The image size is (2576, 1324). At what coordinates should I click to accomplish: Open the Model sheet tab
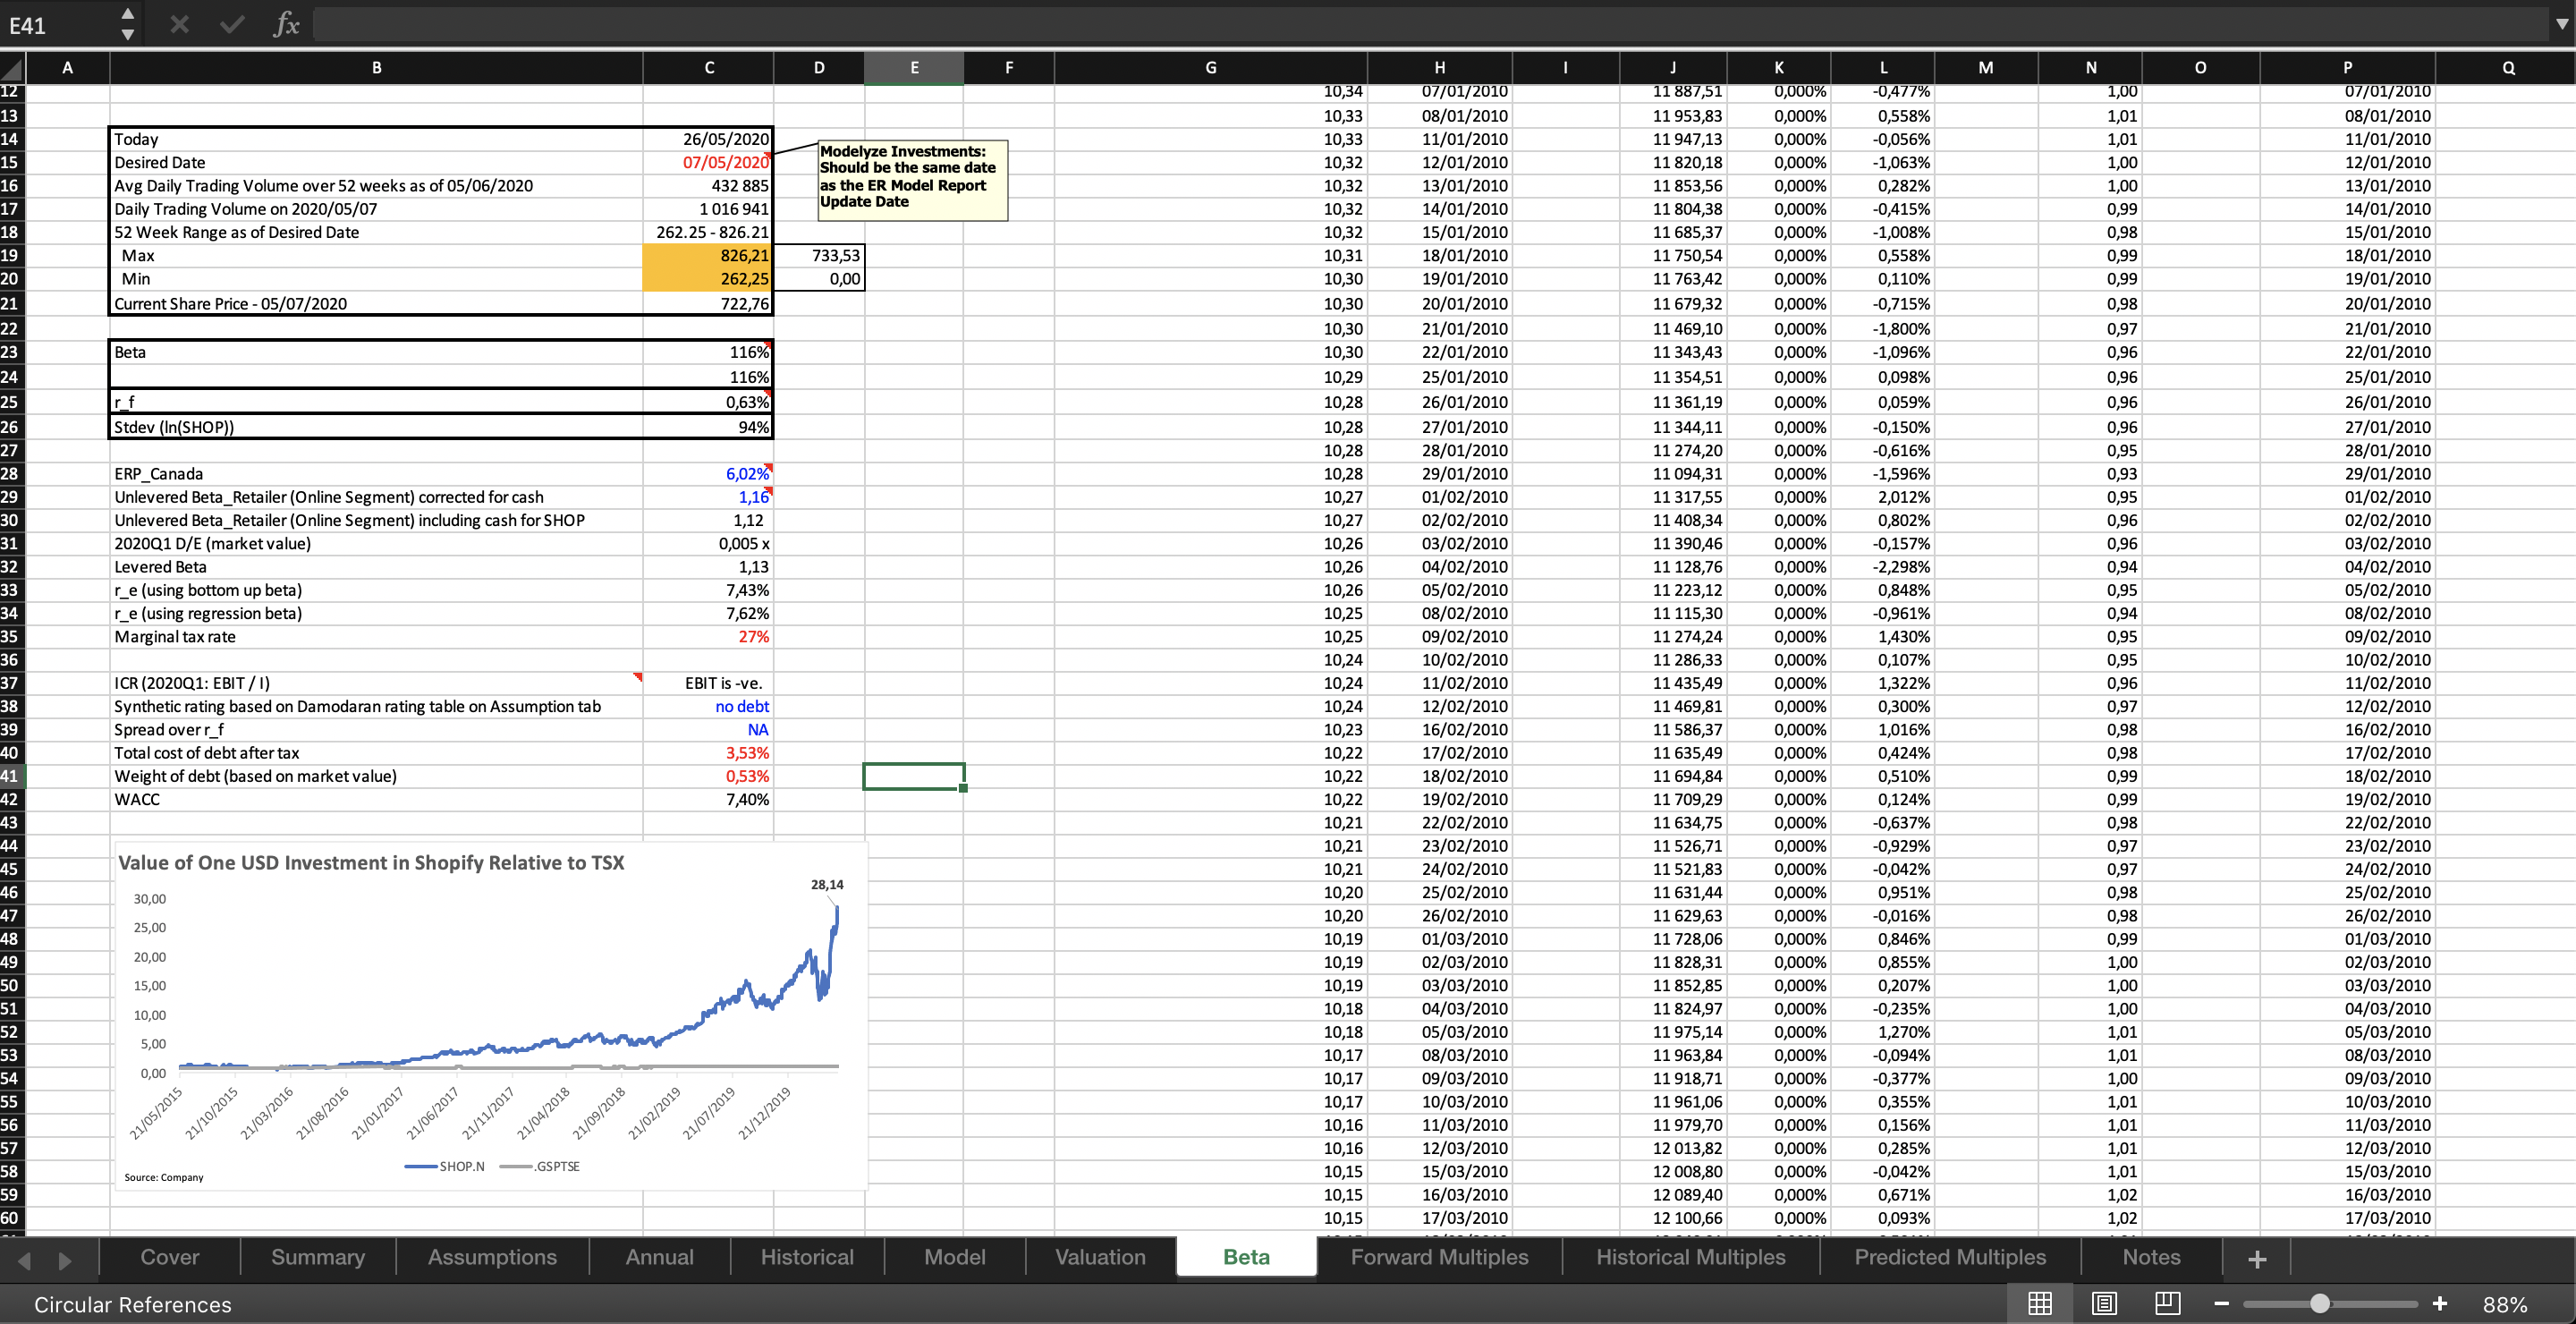pos(954,1258)
